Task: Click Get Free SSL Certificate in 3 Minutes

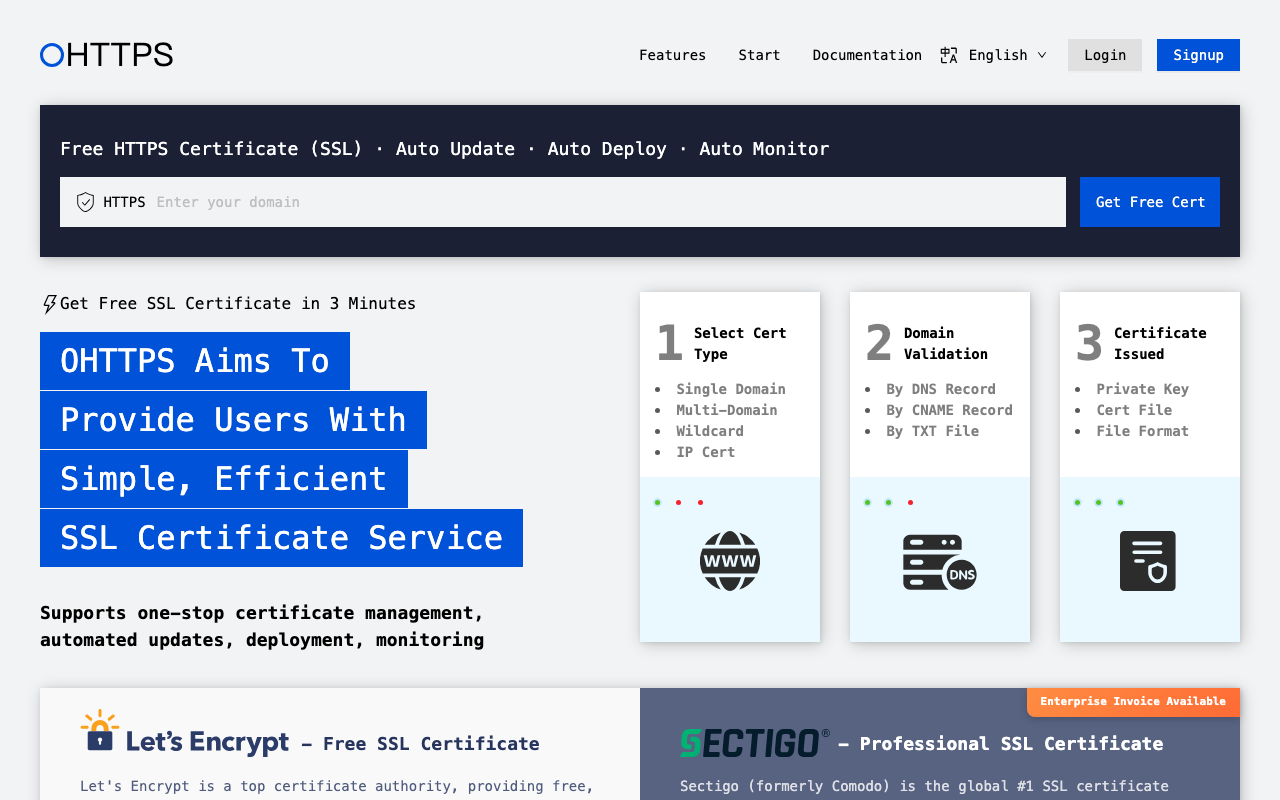Action: point(238,304)
